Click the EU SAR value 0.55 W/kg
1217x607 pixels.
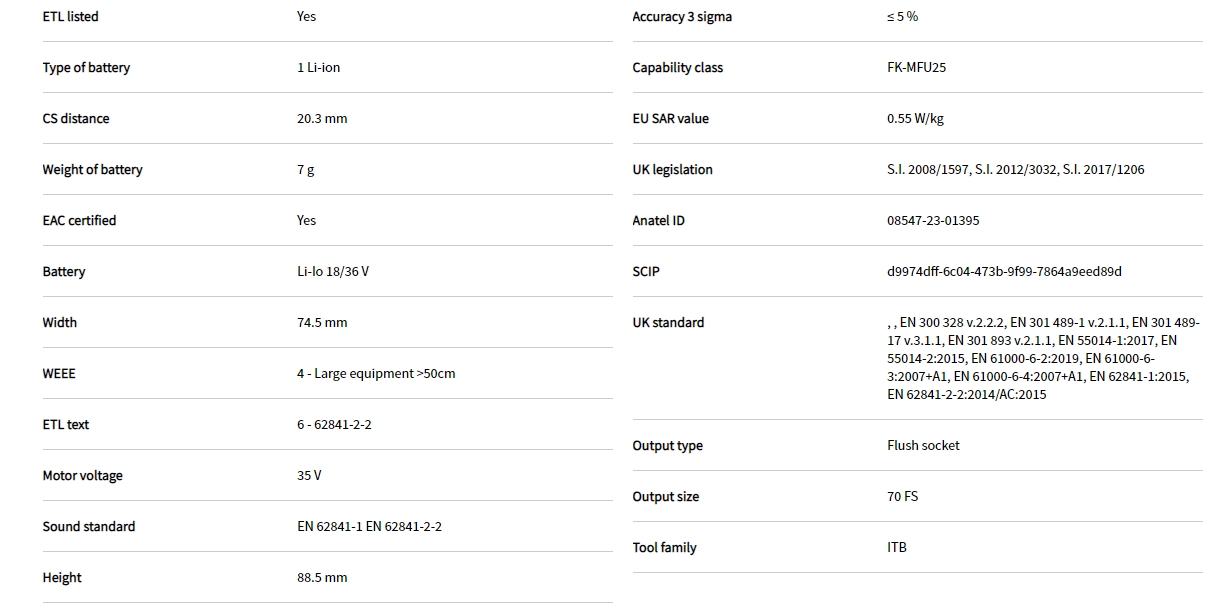[x=915, y=119]
